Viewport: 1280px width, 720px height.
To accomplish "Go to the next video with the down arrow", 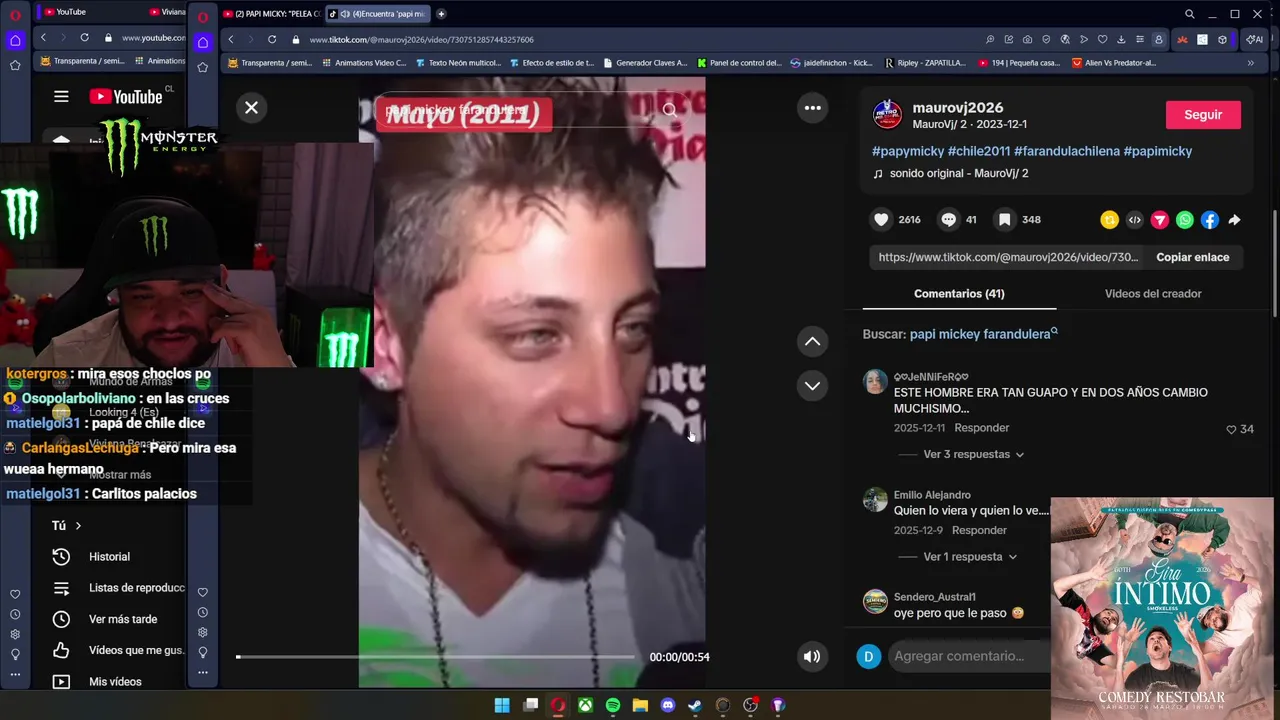I will (812, 385).
